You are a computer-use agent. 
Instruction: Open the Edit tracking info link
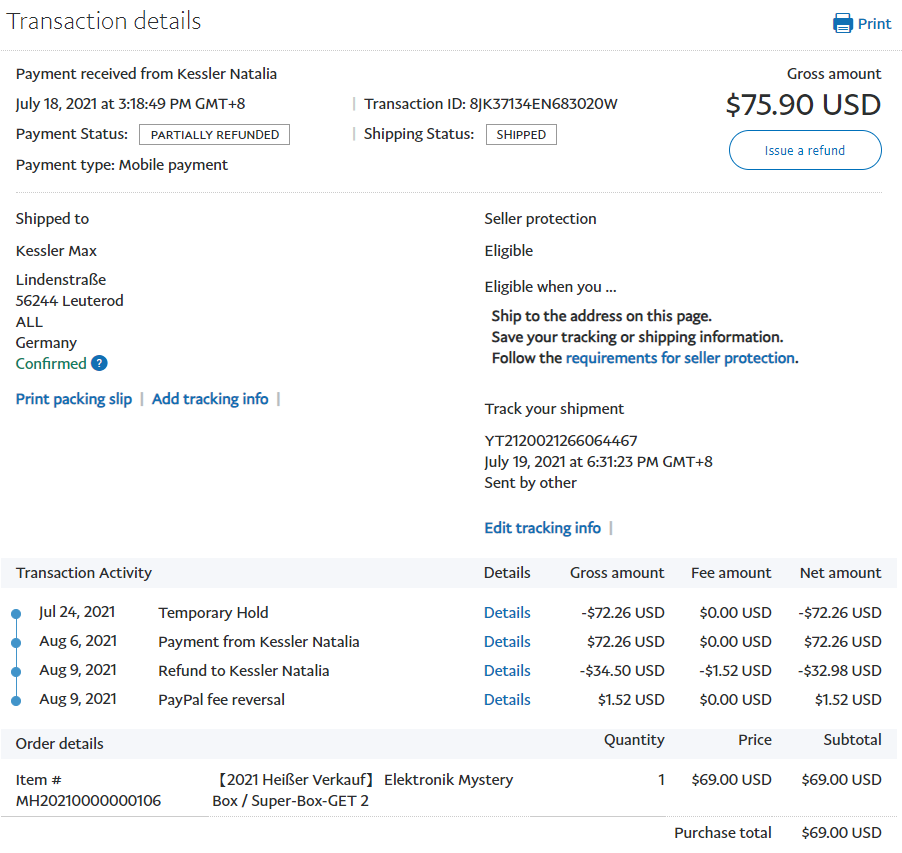(542, 528)
